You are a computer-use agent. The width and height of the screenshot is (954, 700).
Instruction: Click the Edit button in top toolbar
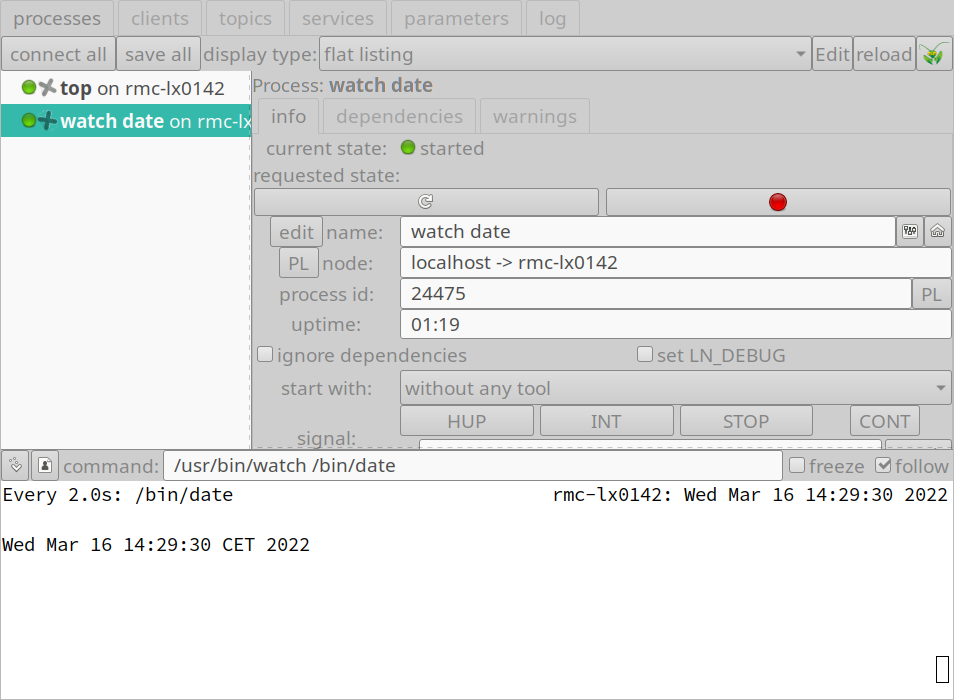832,54
